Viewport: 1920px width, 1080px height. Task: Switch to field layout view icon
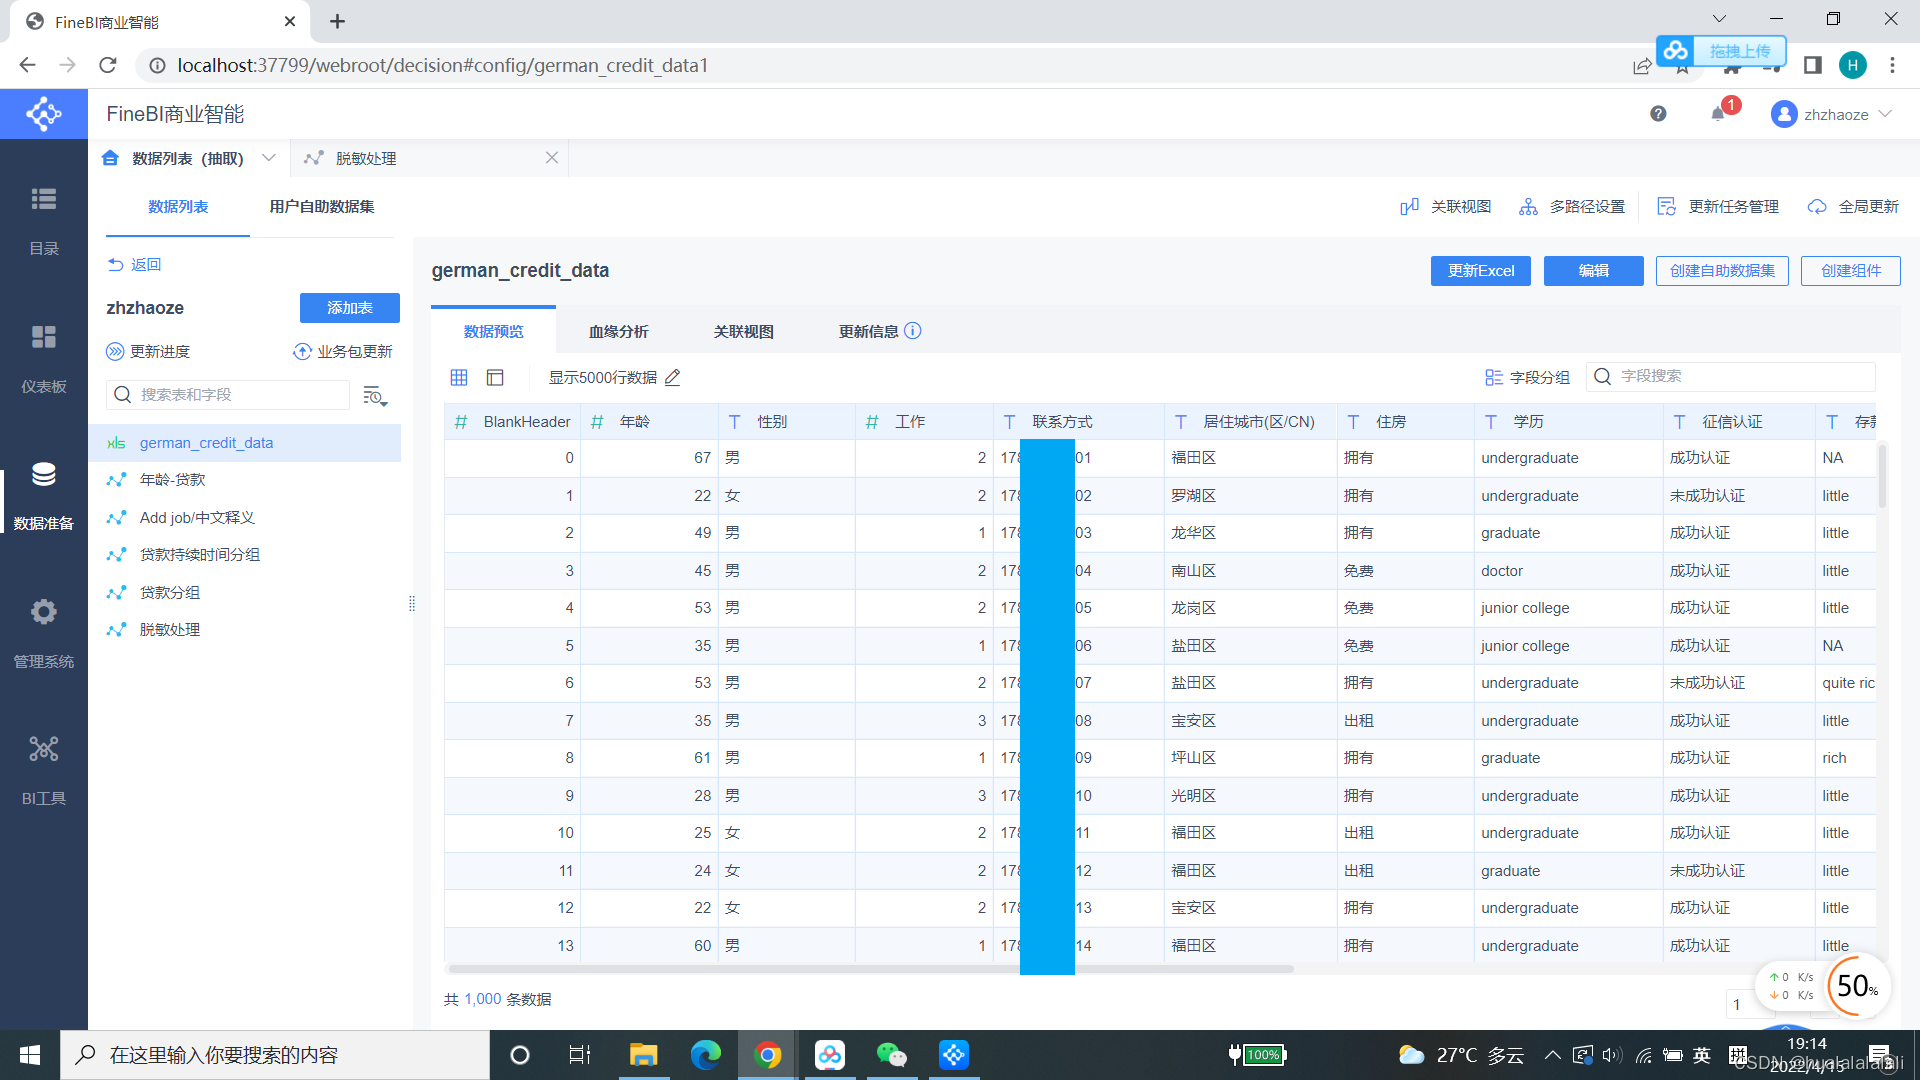click(495, 377)
